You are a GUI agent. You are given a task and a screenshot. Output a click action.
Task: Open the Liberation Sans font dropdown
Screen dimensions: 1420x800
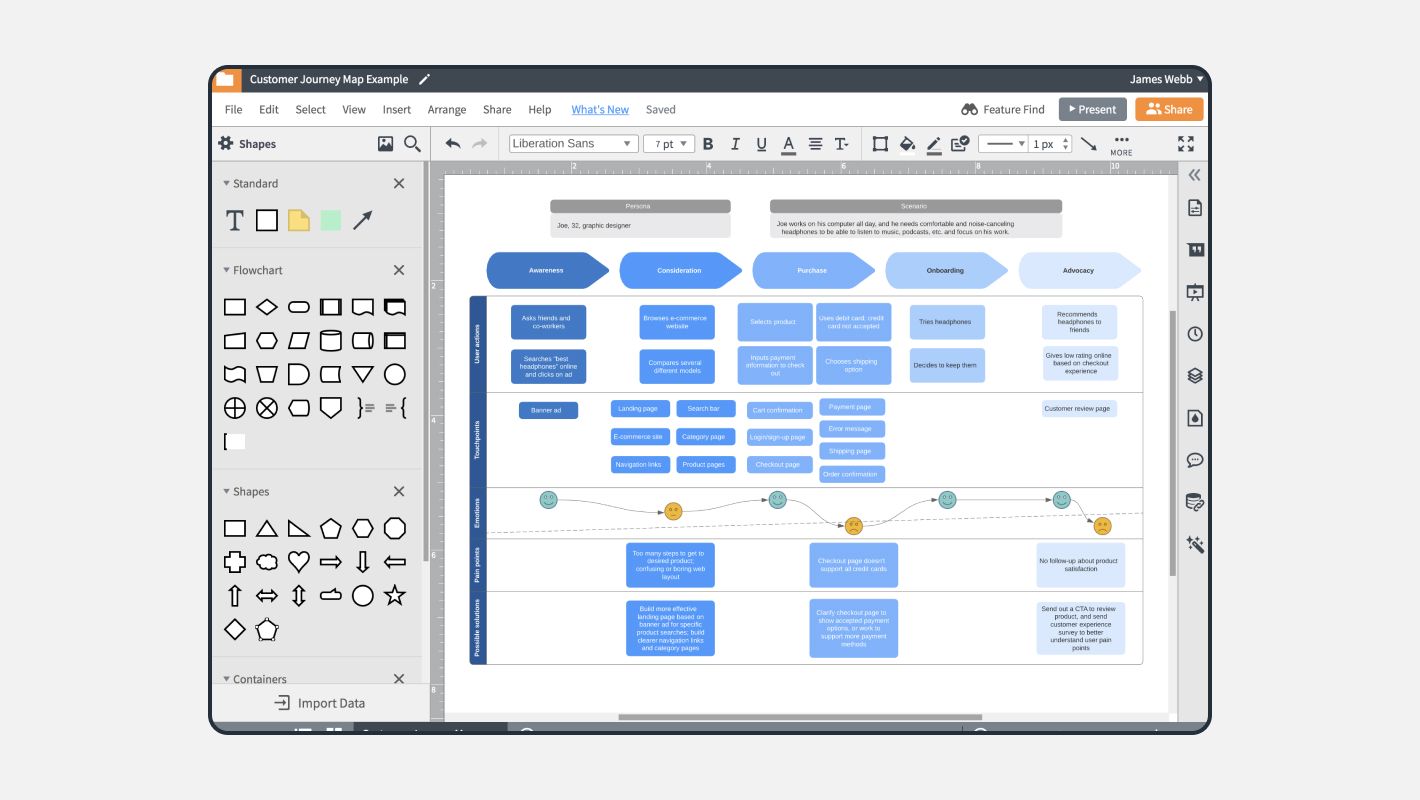point(570,143)
